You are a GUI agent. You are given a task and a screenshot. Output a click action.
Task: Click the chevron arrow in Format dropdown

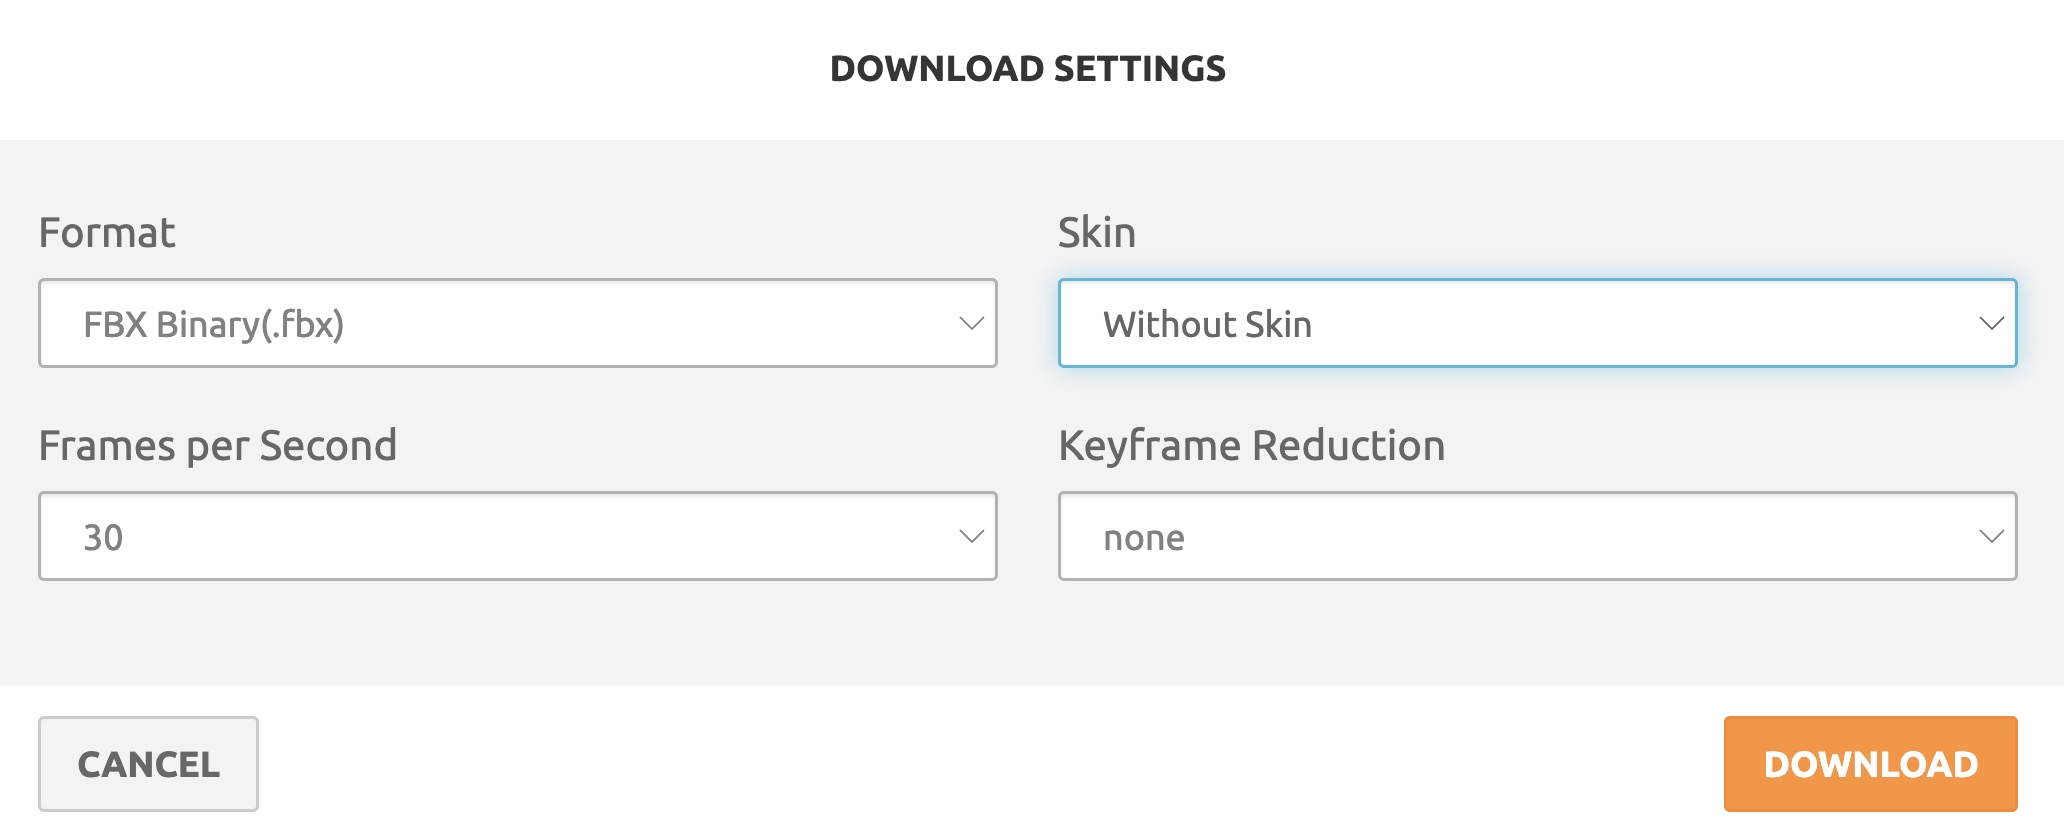click(971, 324)
